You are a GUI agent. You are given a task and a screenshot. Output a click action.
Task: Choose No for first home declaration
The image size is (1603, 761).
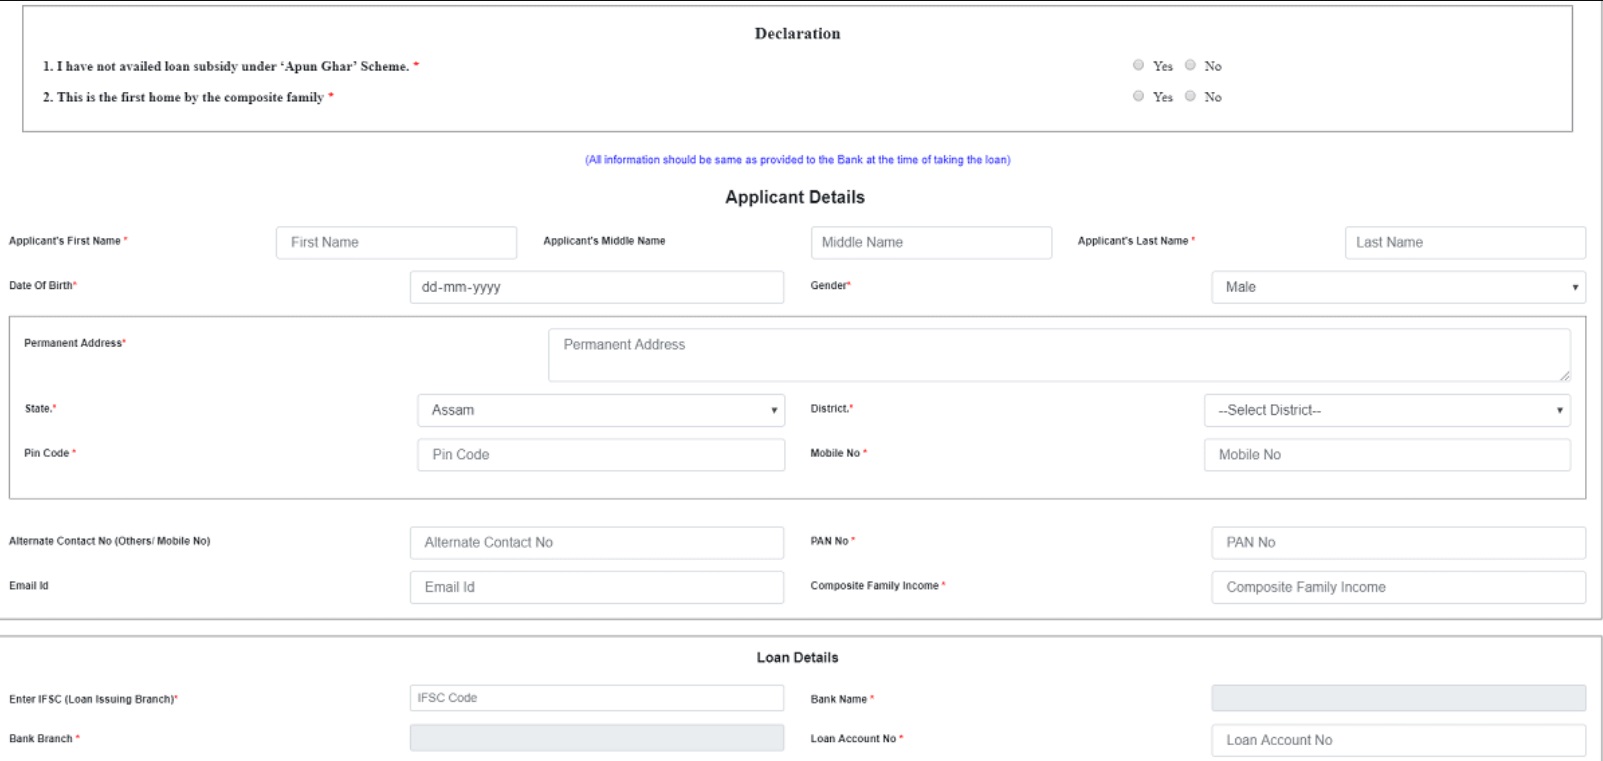1190,96
